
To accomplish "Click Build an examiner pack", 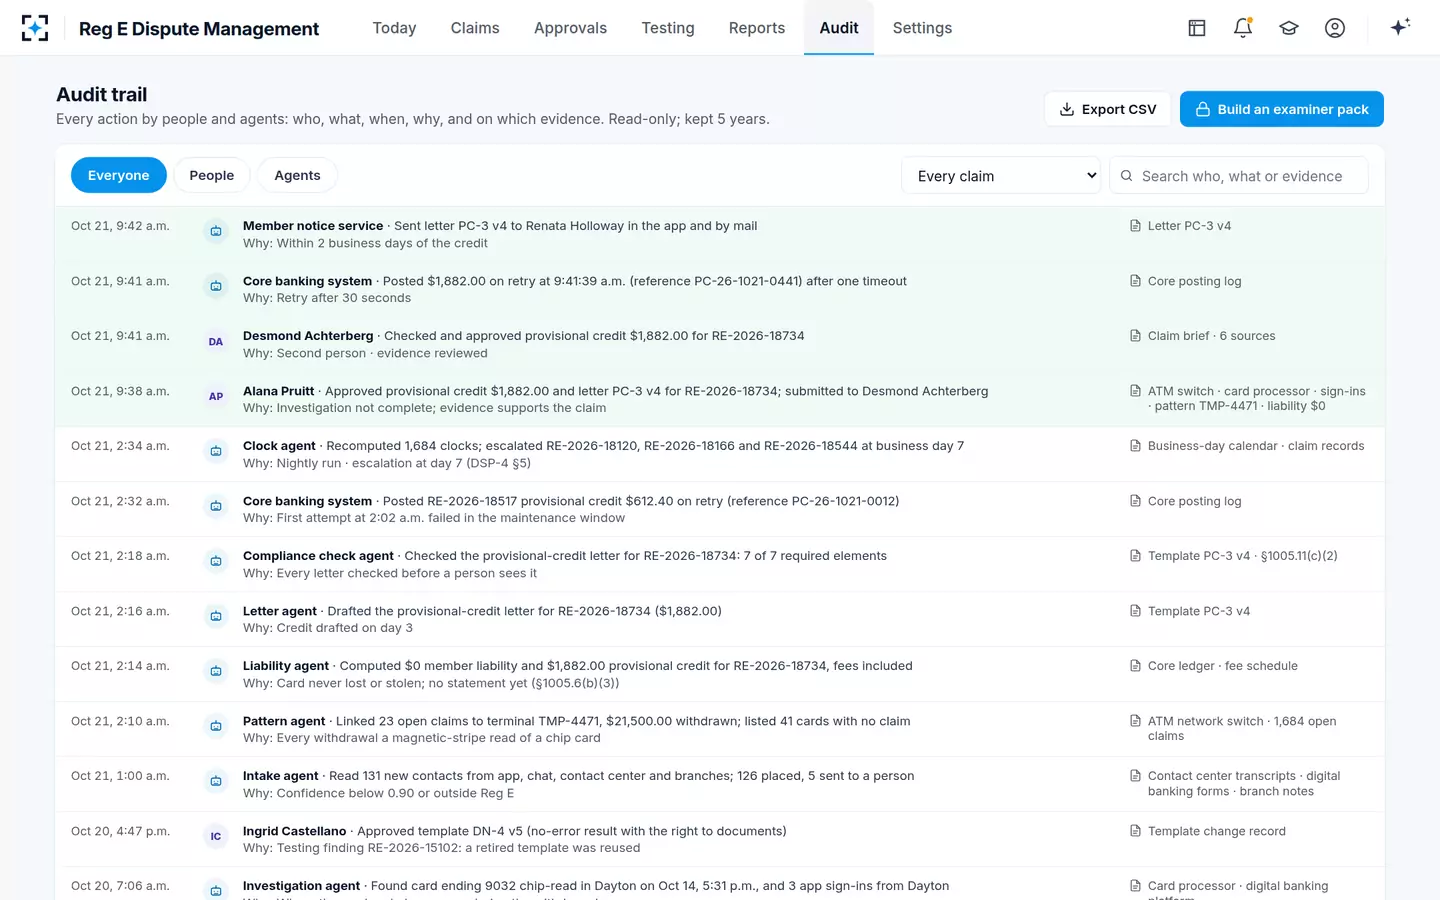I will [1282, 109].
